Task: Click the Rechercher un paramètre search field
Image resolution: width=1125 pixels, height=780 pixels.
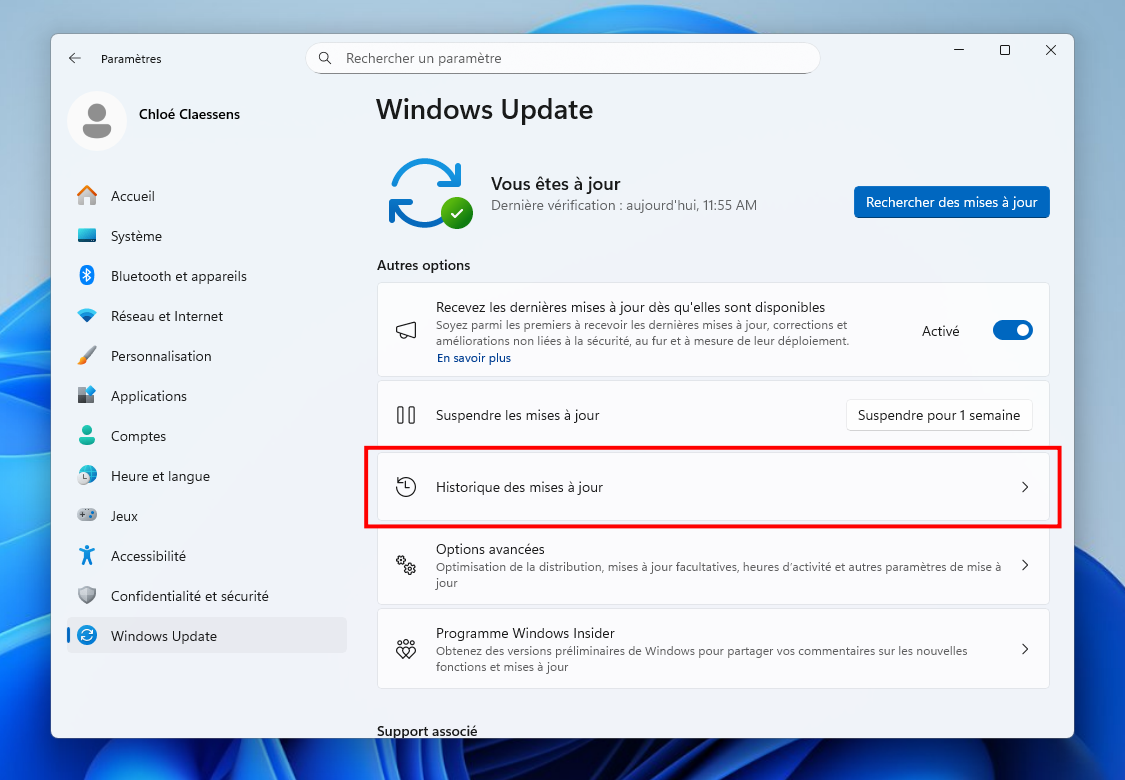Action: pos(570,59)
